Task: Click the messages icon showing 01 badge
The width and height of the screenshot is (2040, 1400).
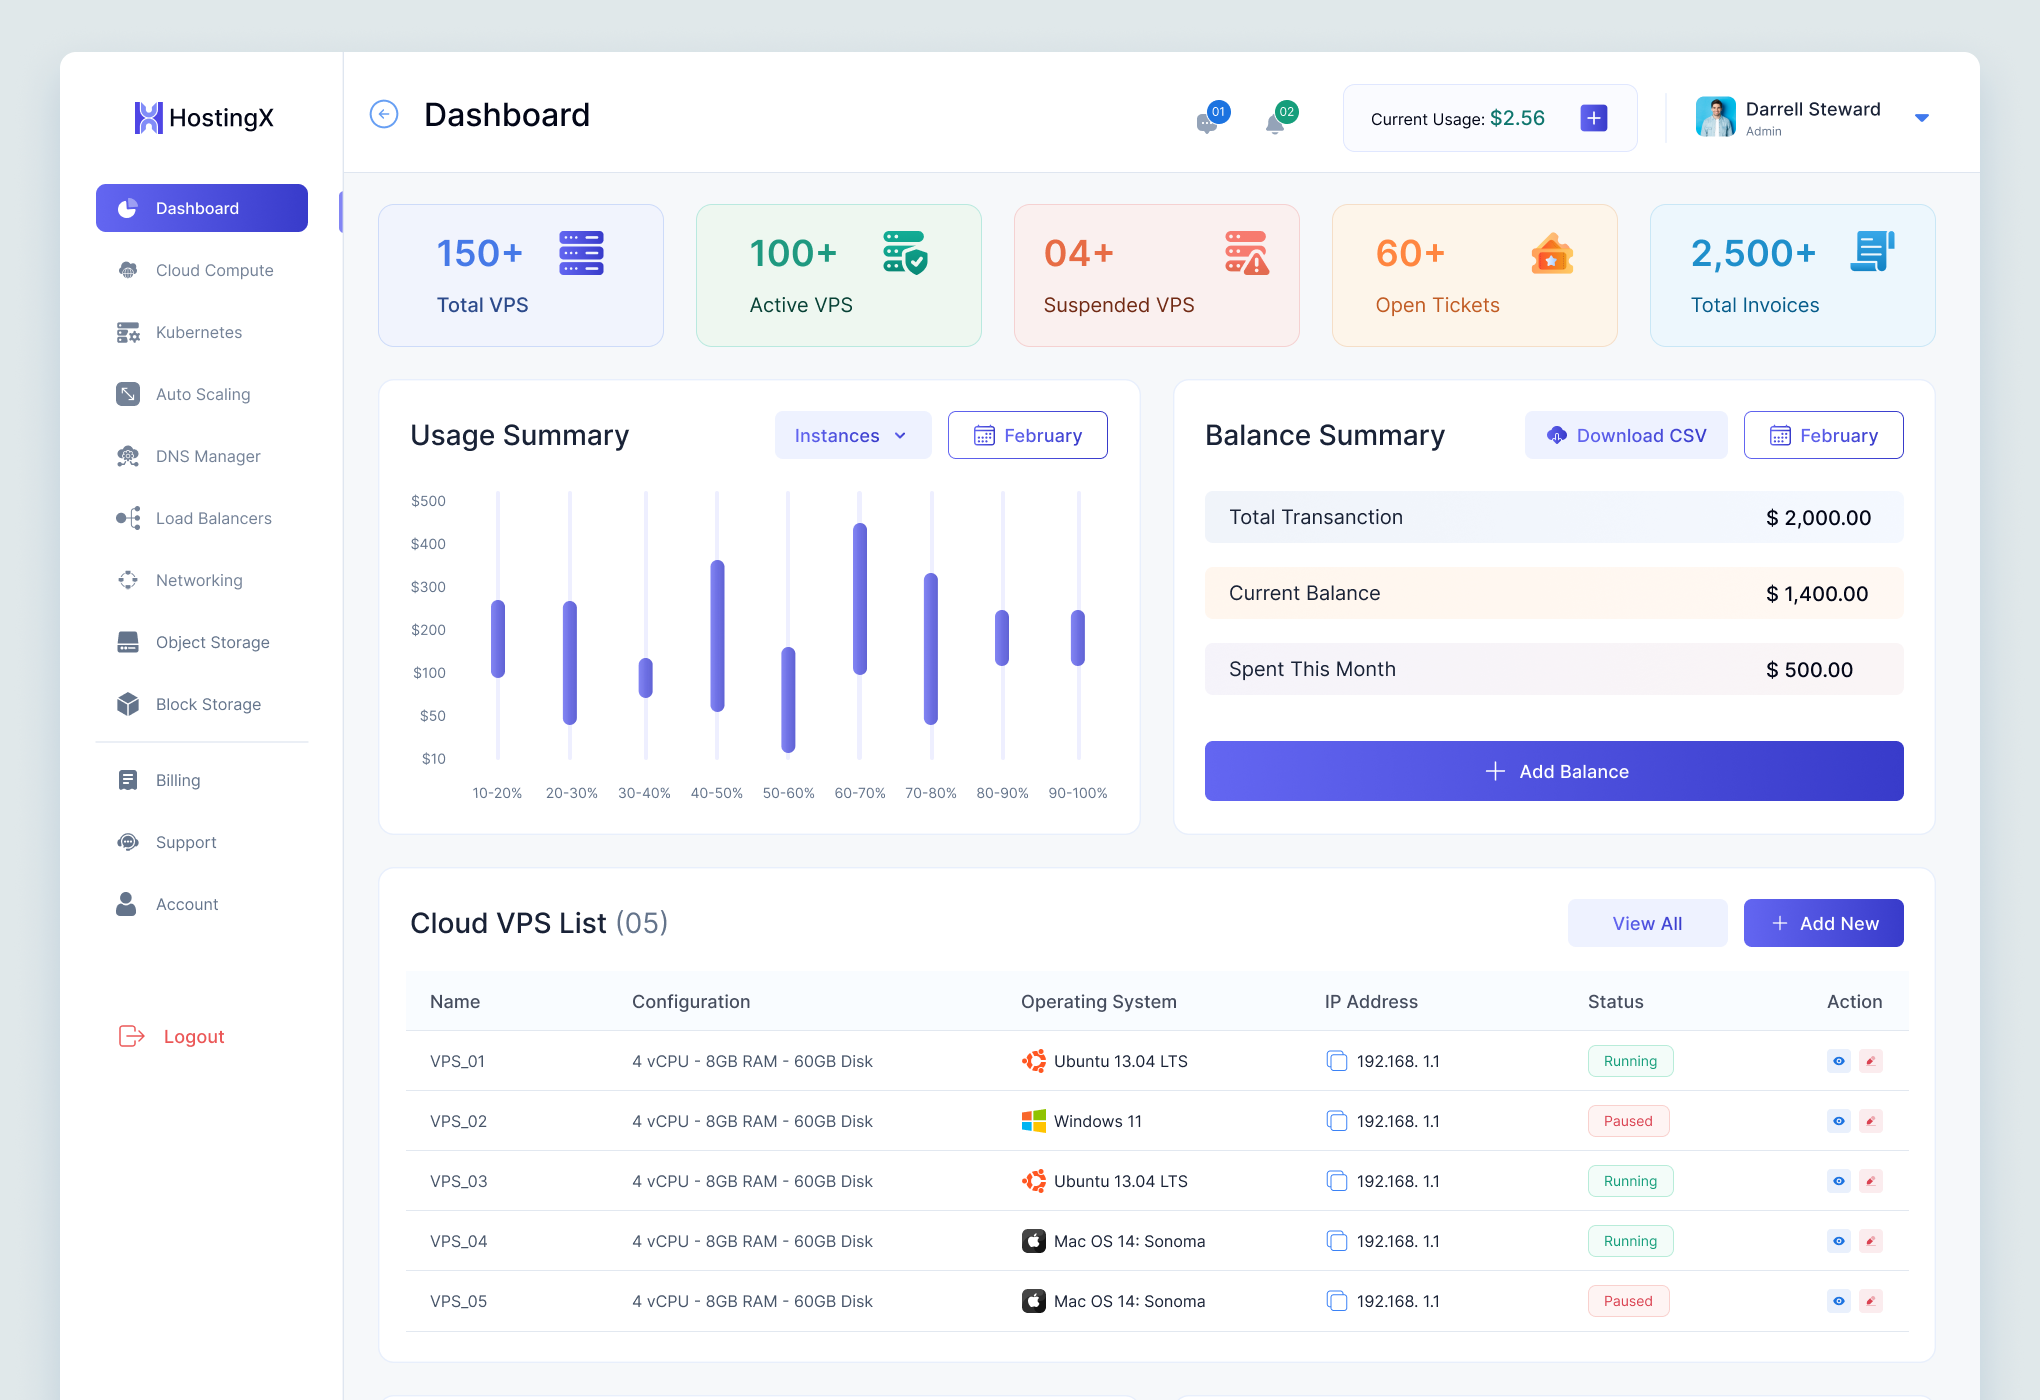Action: click(1208, 121)
